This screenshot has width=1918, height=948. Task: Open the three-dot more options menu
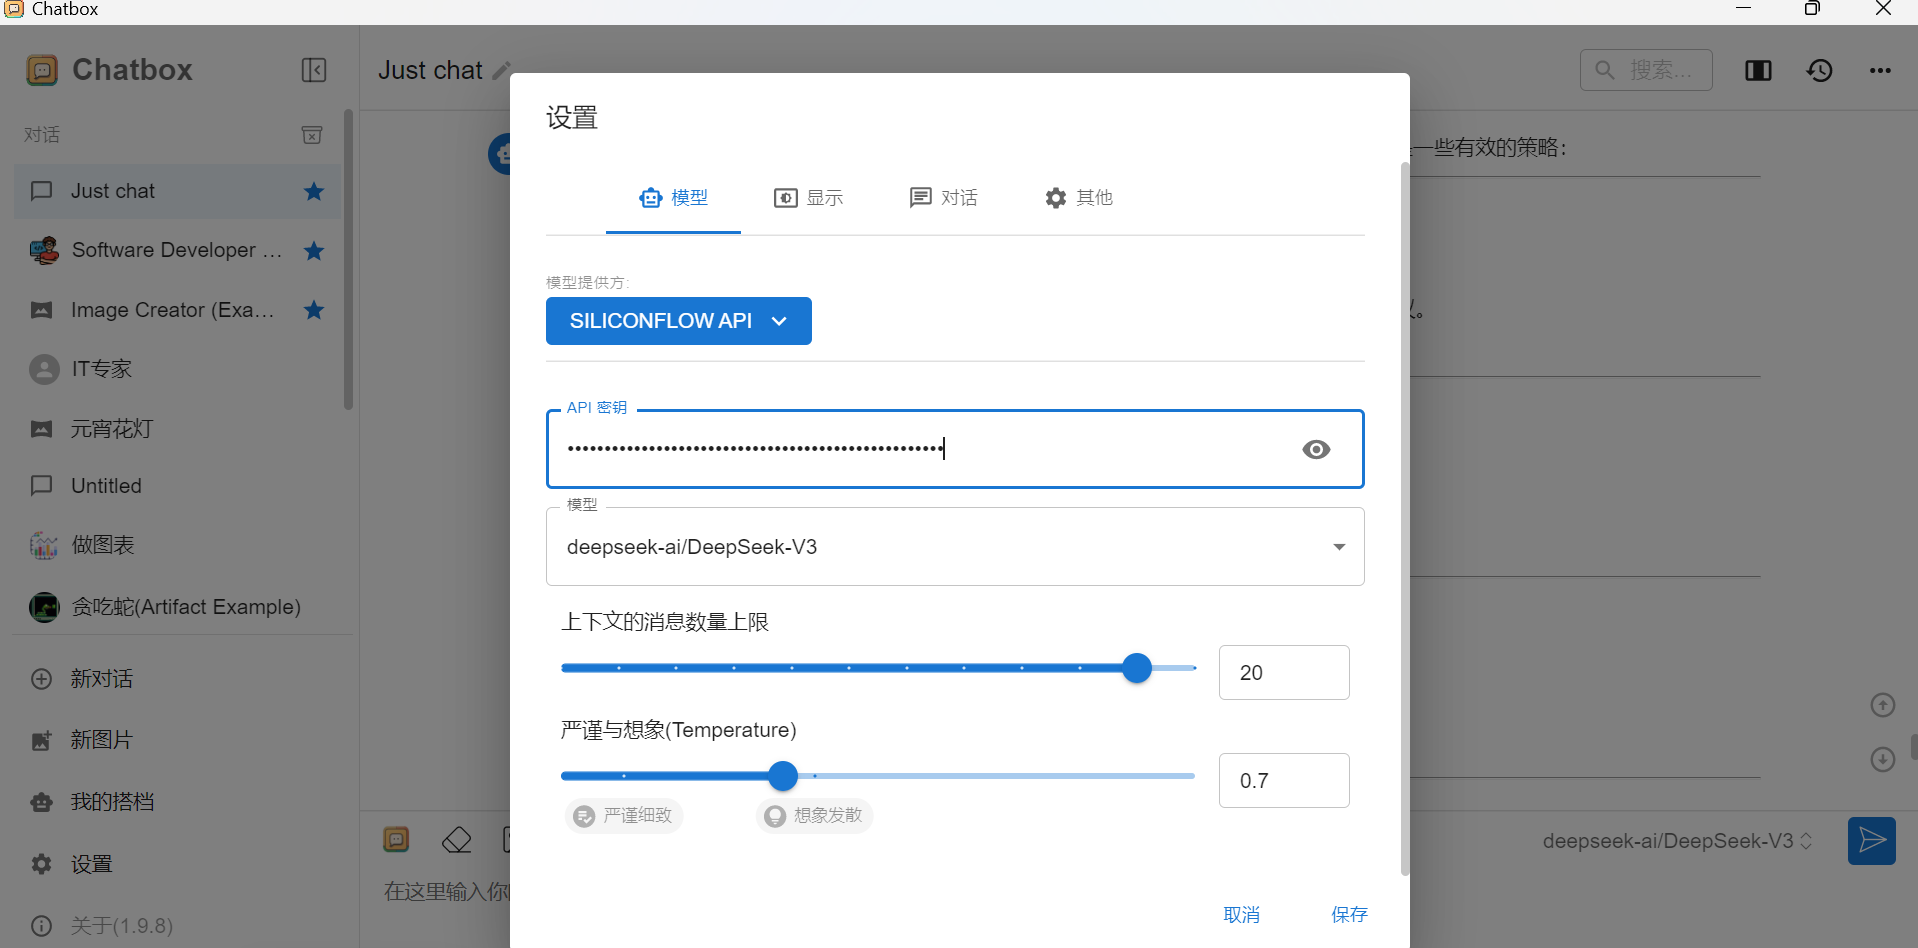click(x=1880, y=70)
